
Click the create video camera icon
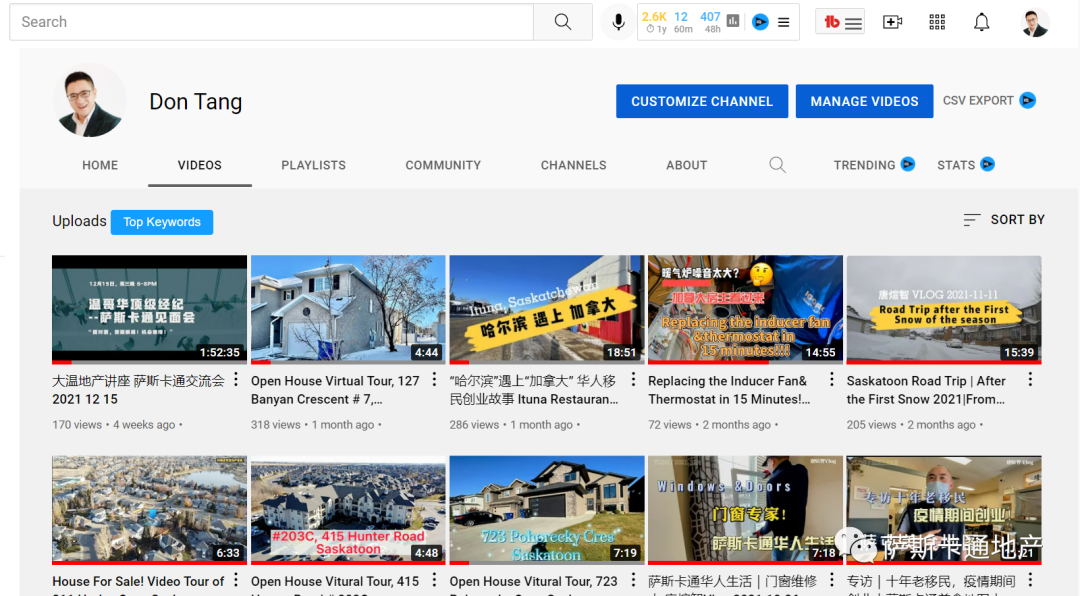coord(893,22)
